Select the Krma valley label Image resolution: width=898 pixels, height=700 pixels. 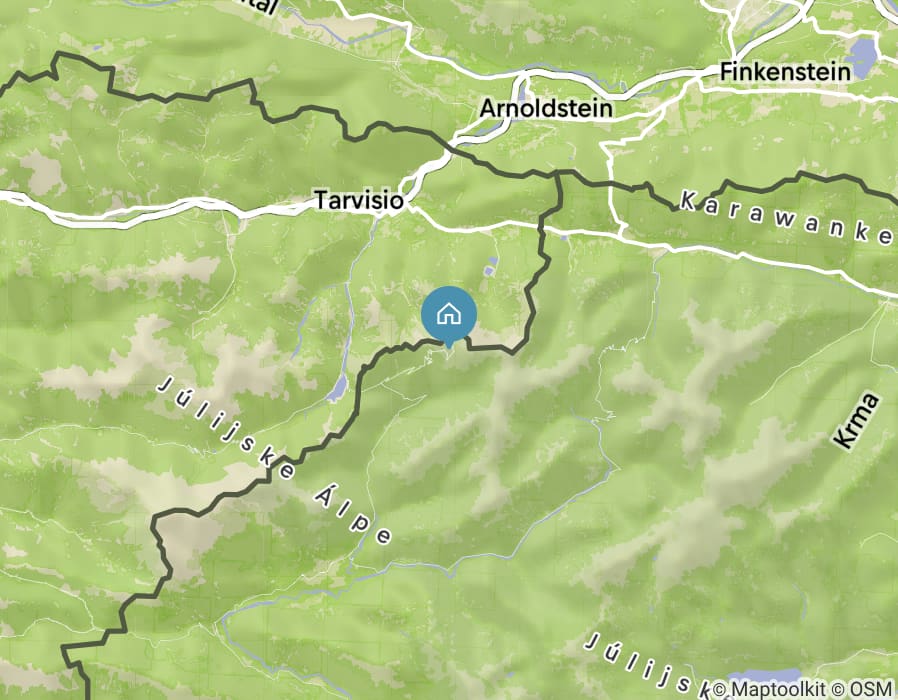point(856,420)
